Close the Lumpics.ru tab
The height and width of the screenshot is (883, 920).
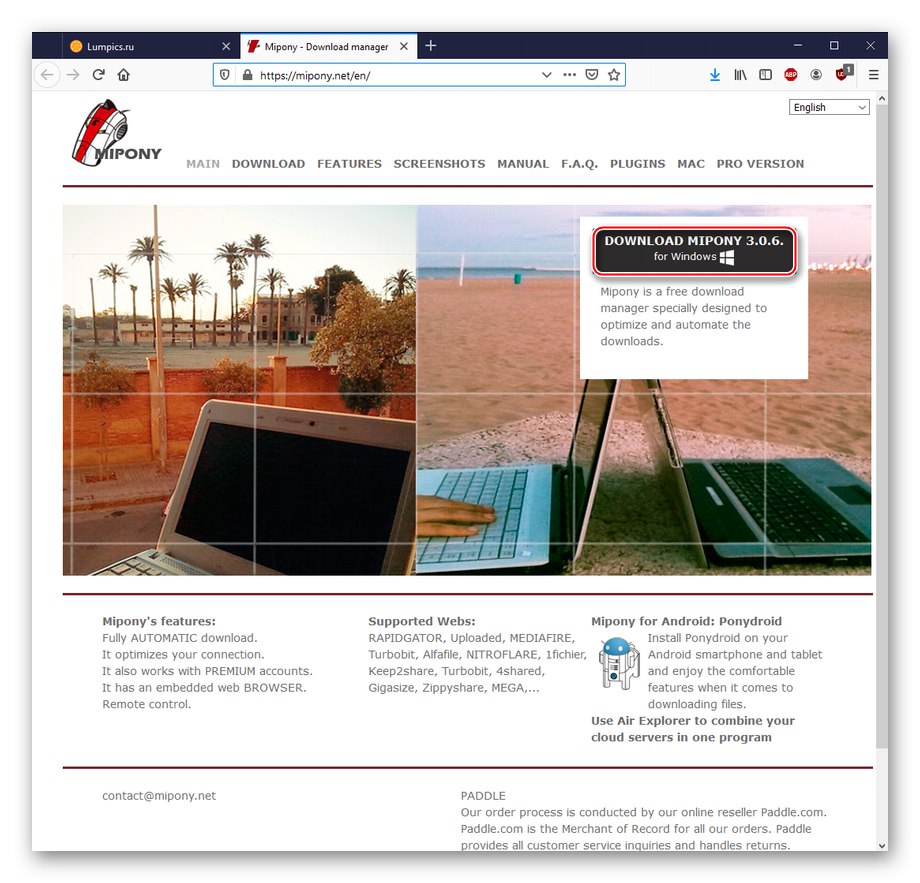click(x=226, y=46)
